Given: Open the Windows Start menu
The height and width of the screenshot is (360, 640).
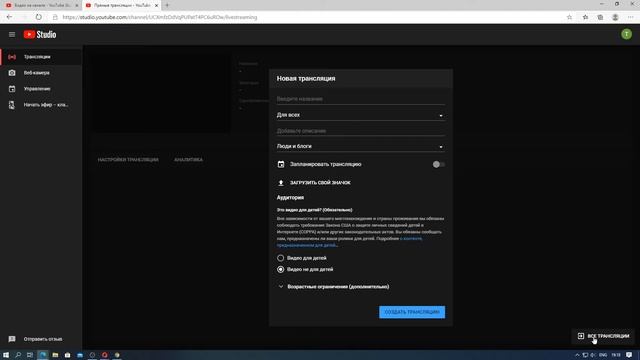Looking at the screenshot, I should pos(6,355).
